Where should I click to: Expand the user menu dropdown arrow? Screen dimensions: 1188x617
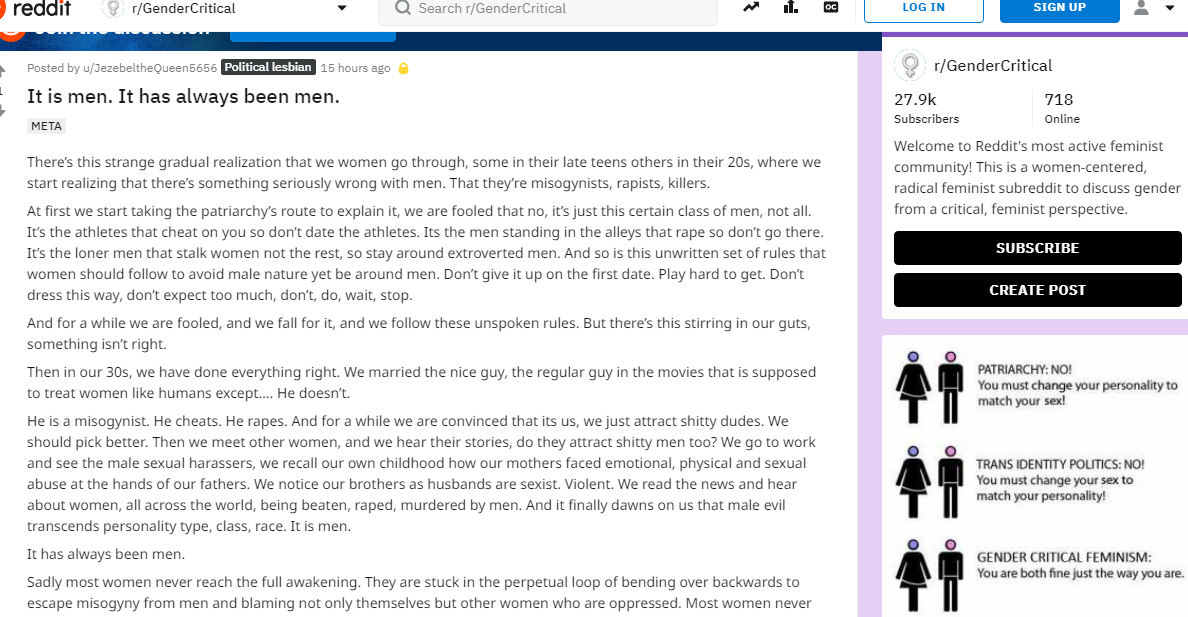click(1170, 8)
